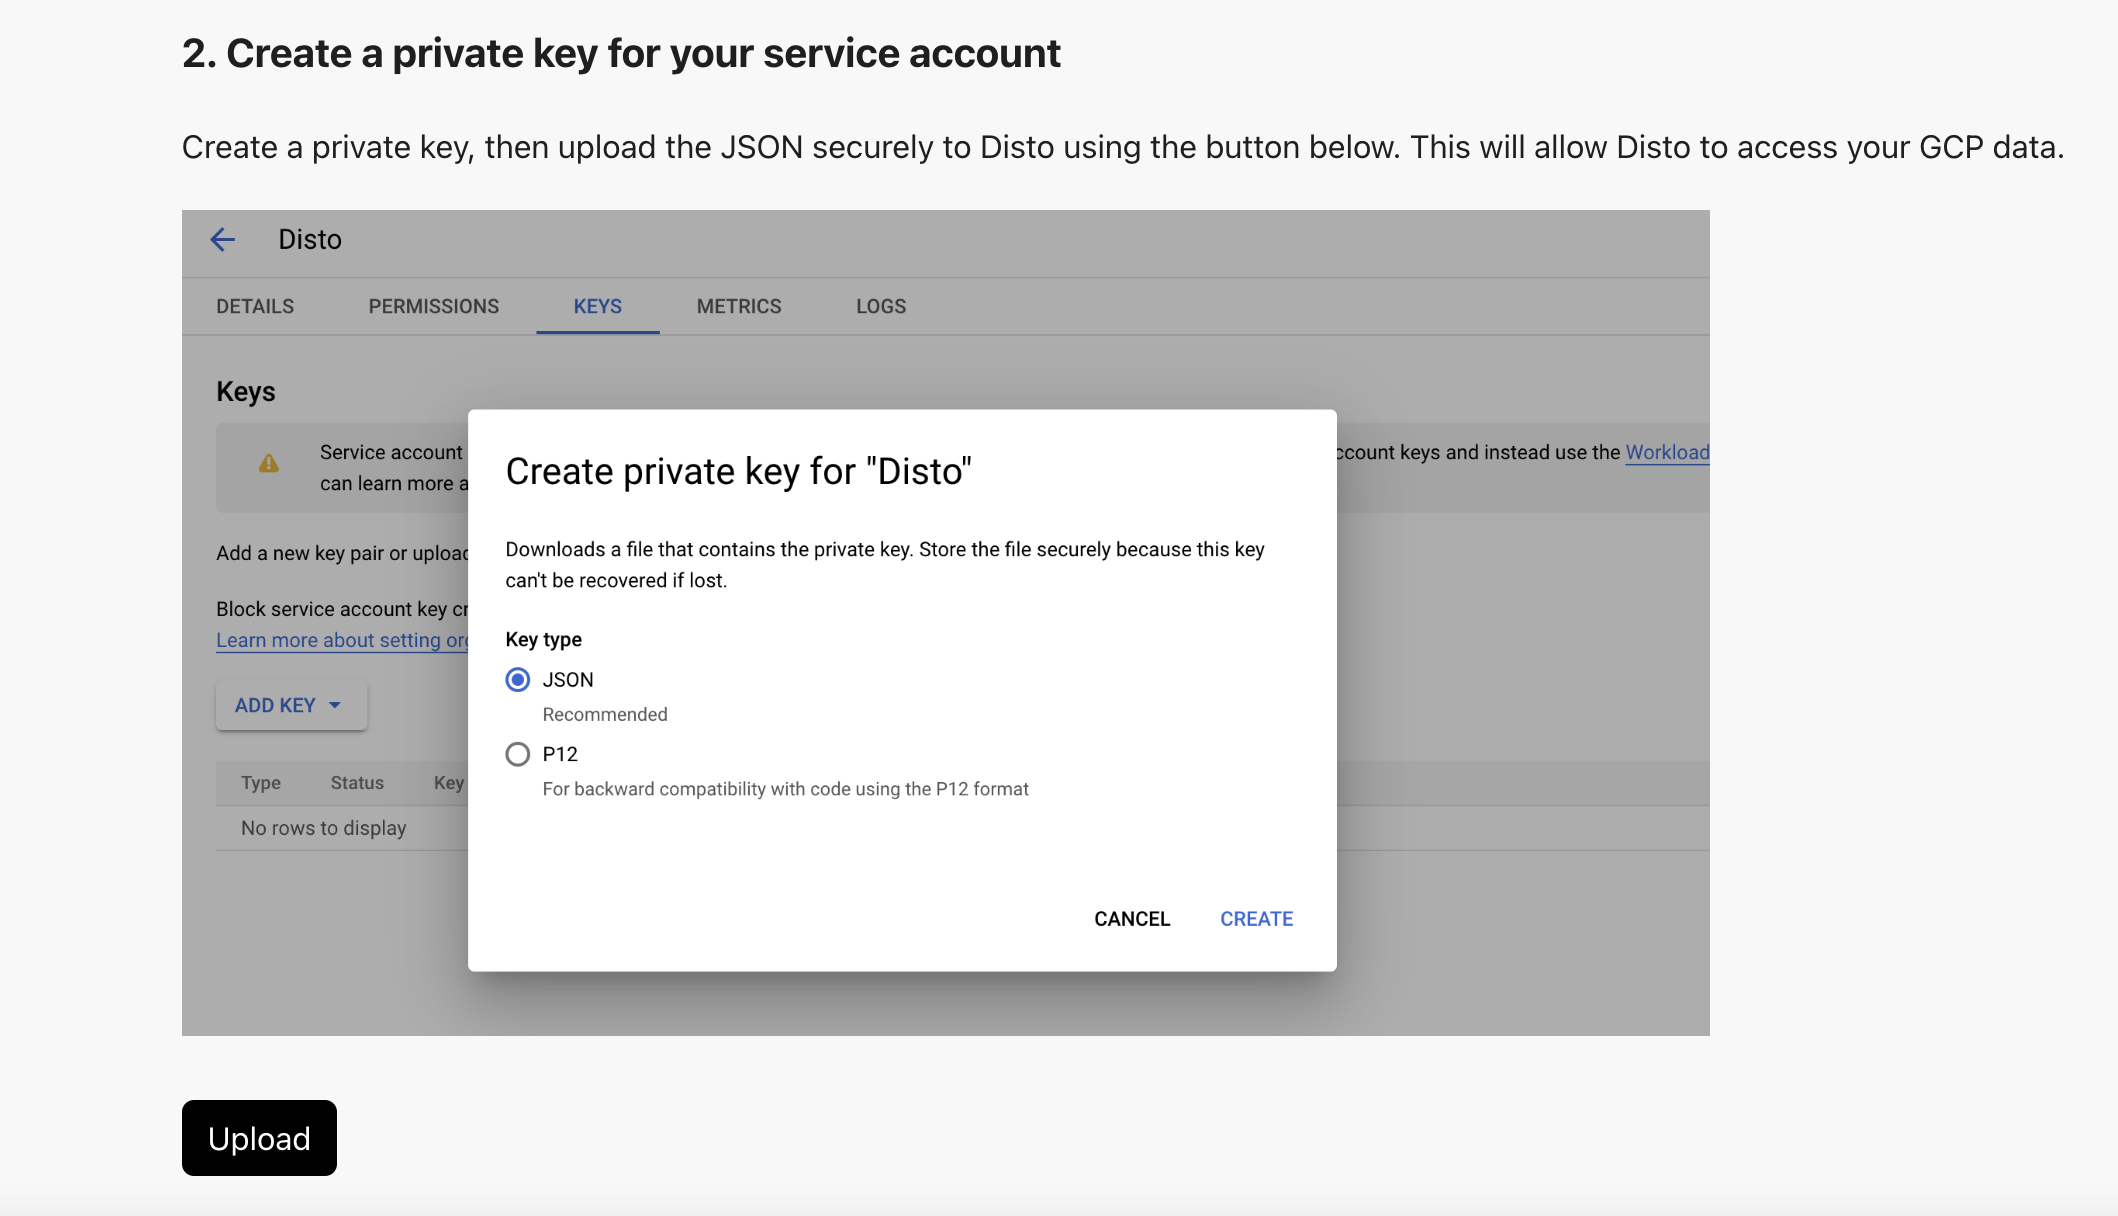Screen dimensions: 2118x1216
Task: Click the black Upload button
Action: [259, 1138]
